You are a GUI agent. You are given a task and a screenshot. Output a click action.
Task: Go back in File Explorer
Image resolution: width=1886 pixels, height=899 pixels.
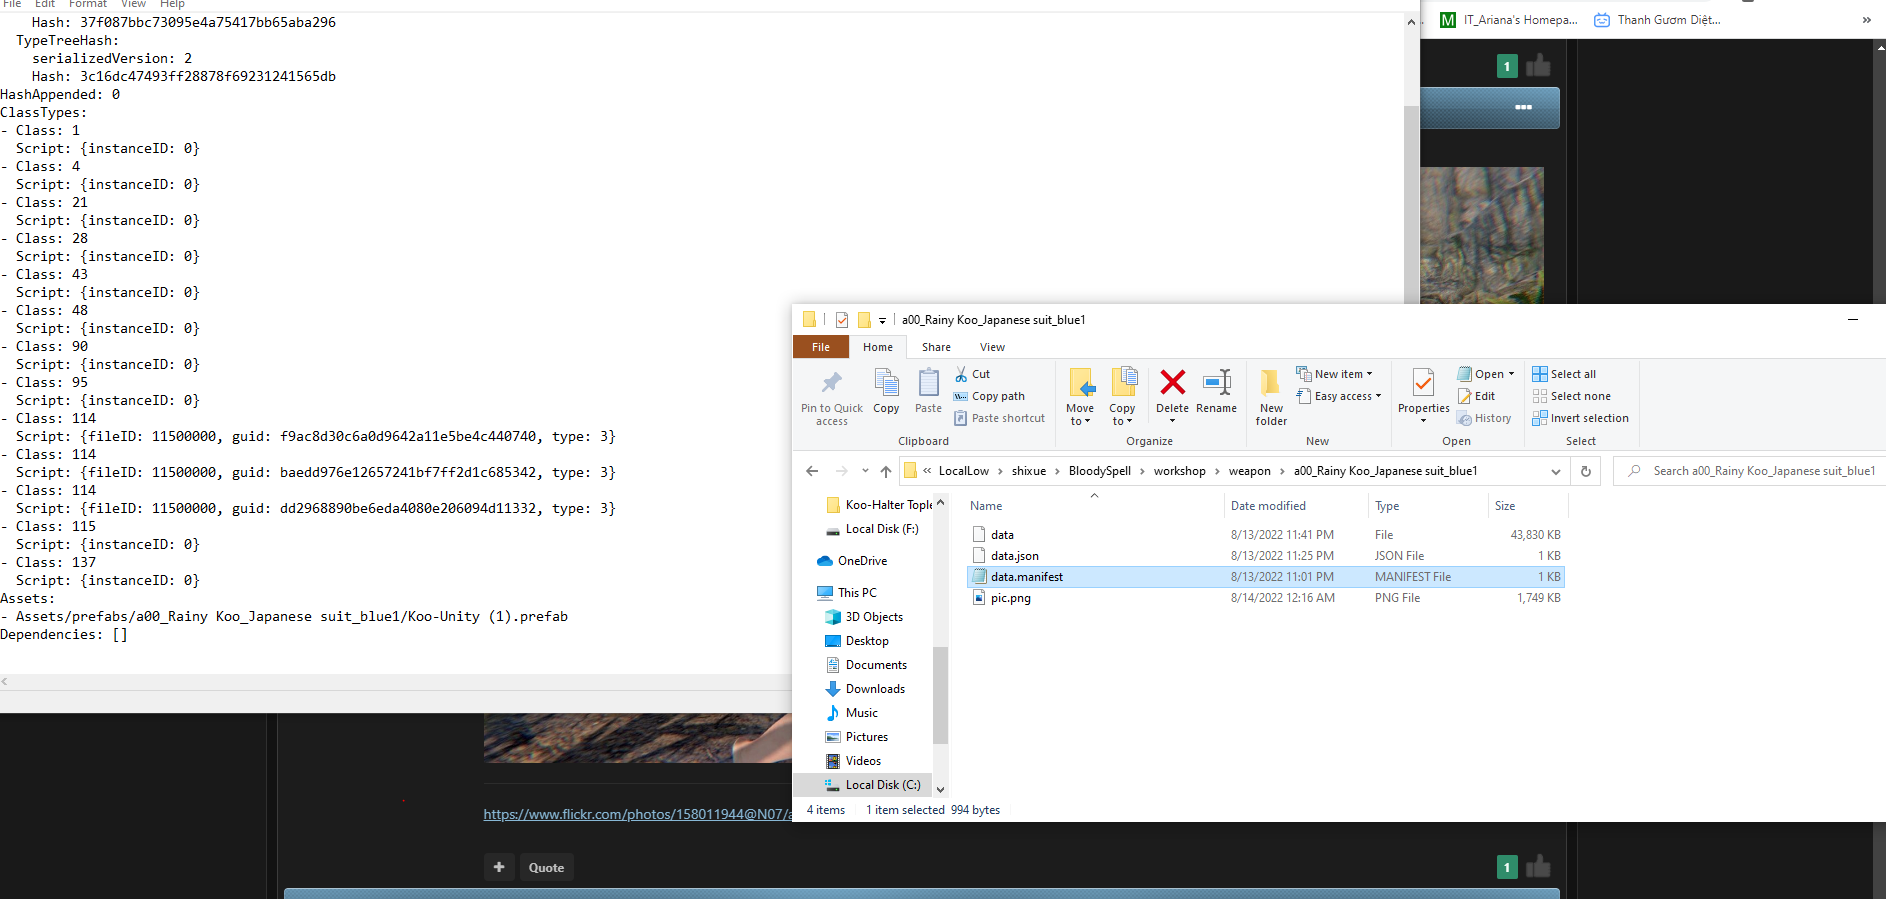[x=812, y=471]
